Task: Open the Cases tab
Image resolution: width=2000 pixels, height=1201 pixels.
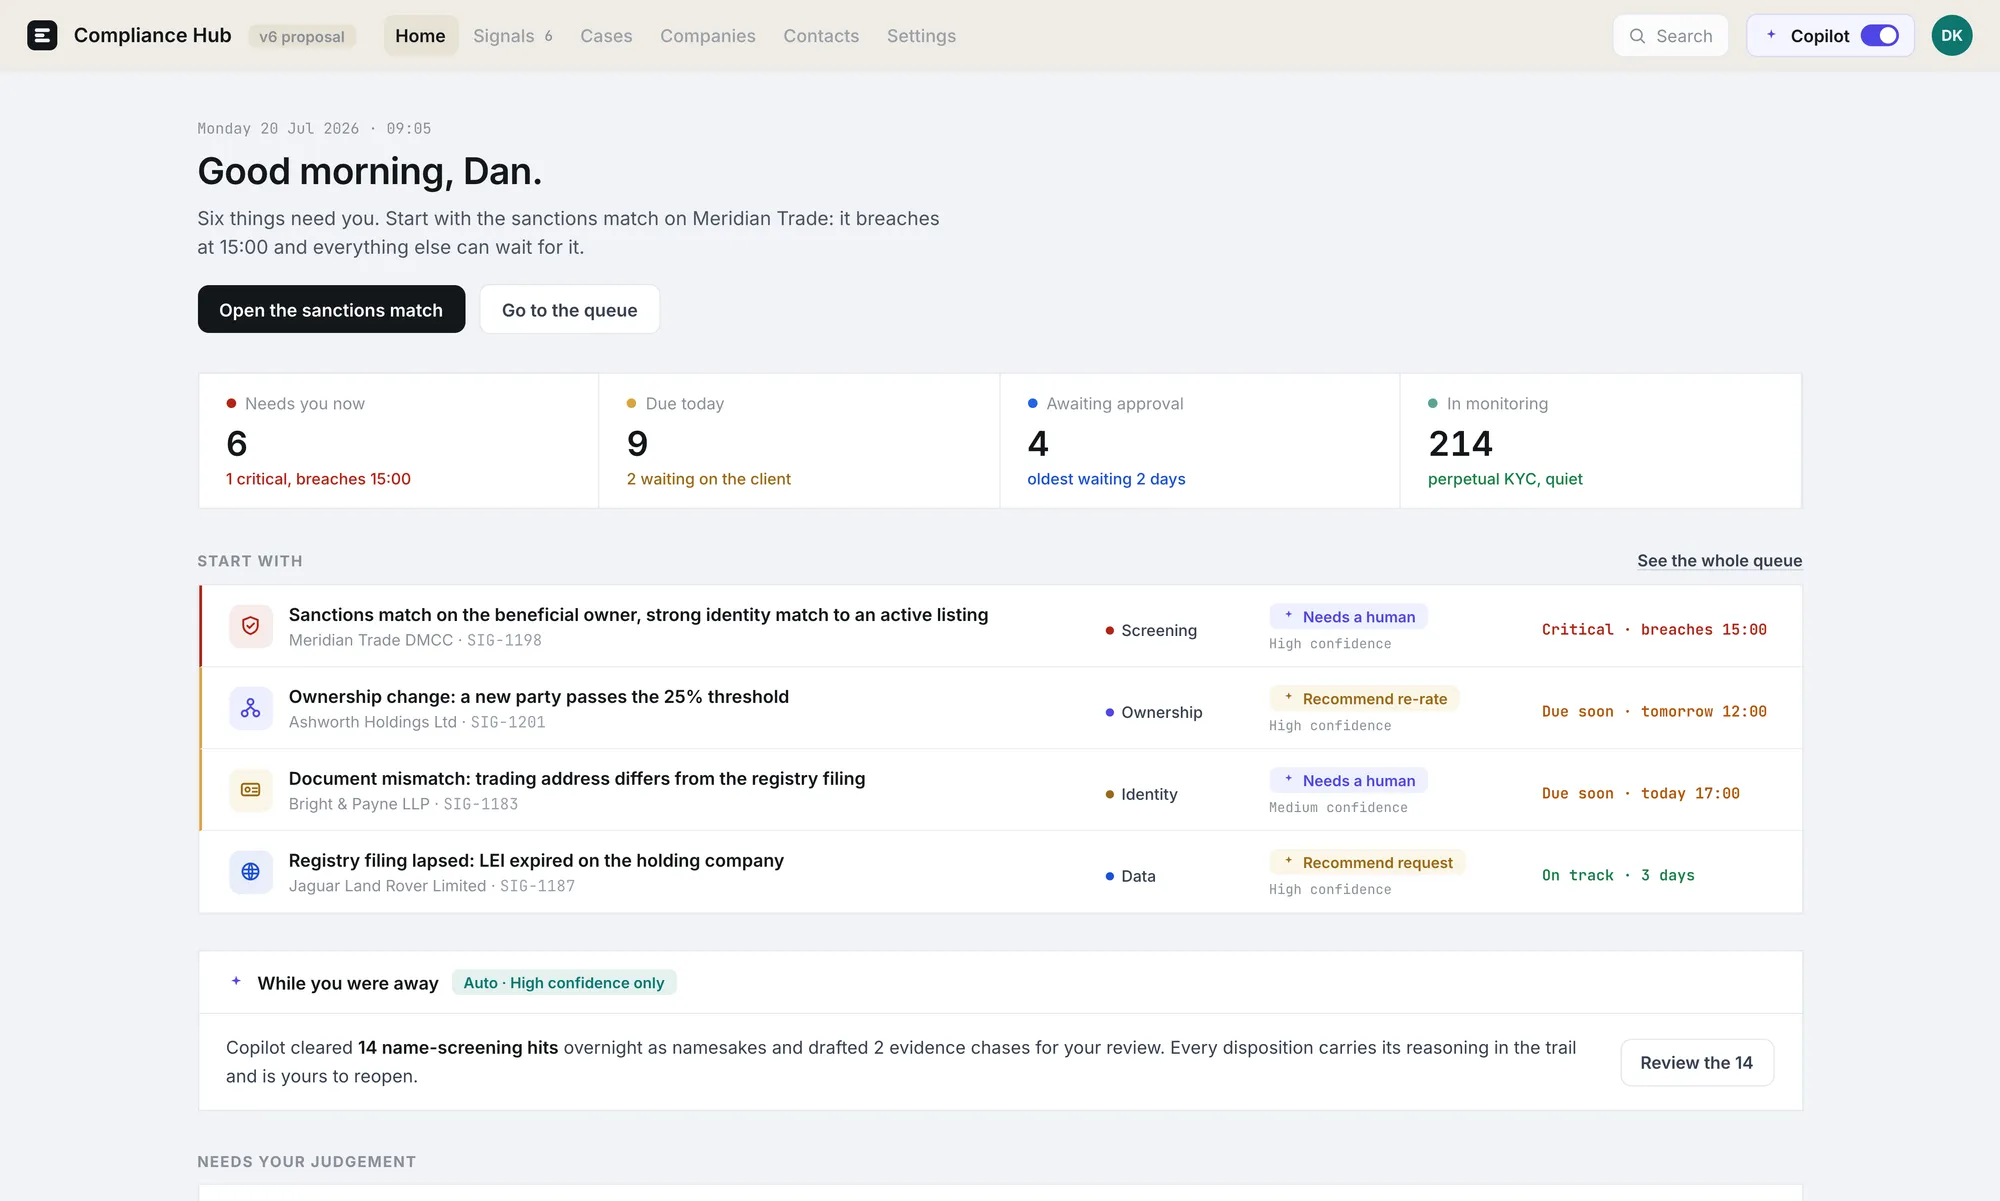Action: point(606,36)
